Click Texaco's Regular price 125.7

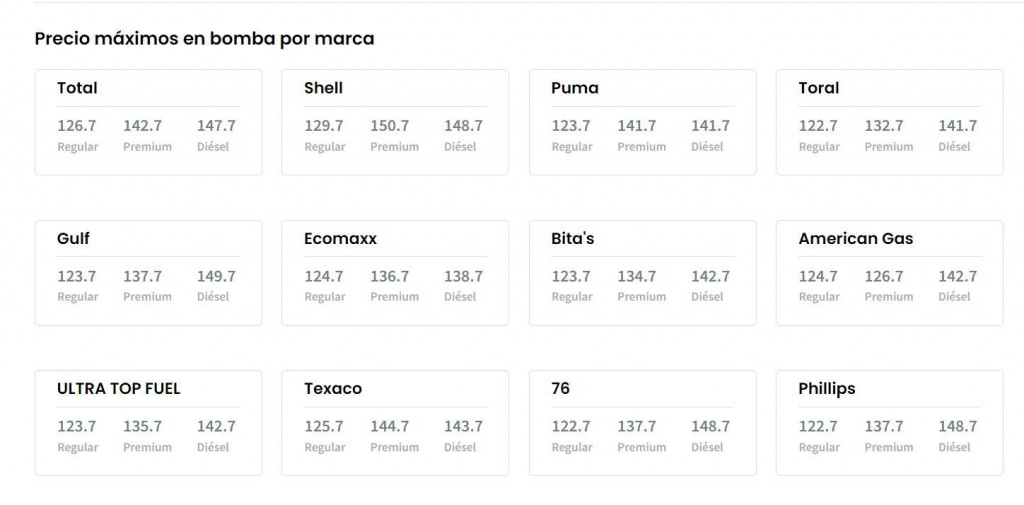[324, 426]
